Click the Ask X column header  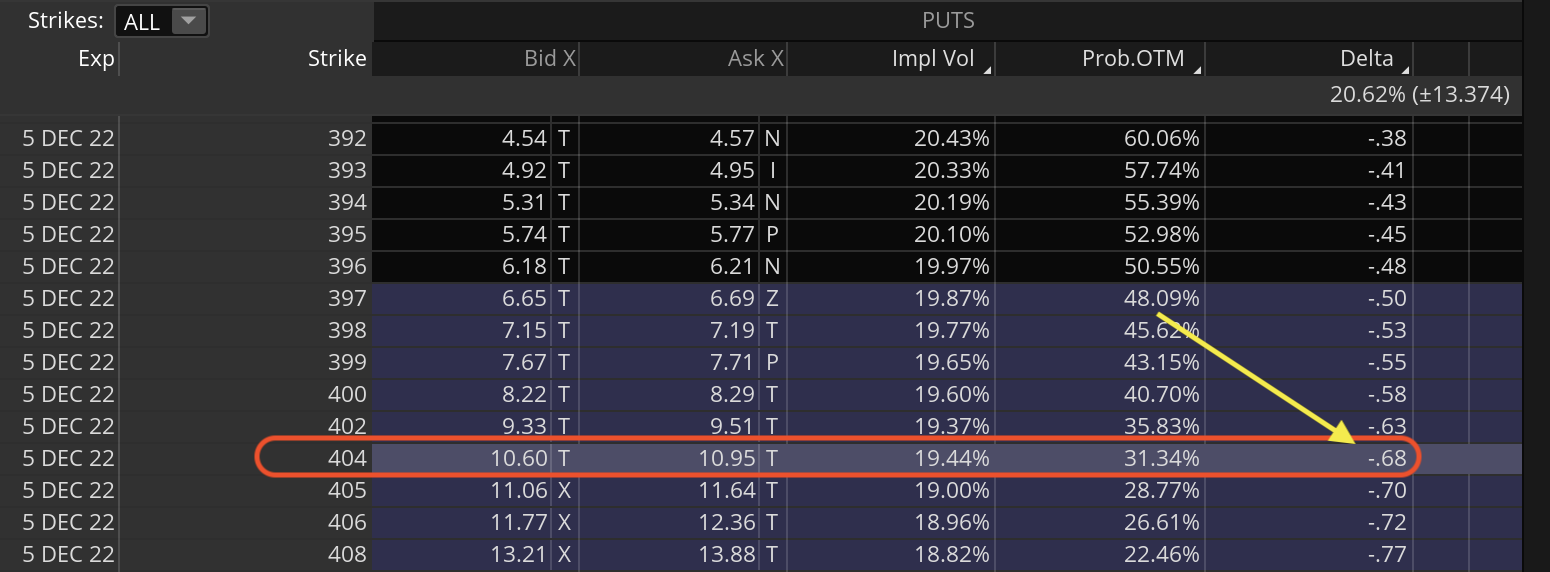pos(755,59)
